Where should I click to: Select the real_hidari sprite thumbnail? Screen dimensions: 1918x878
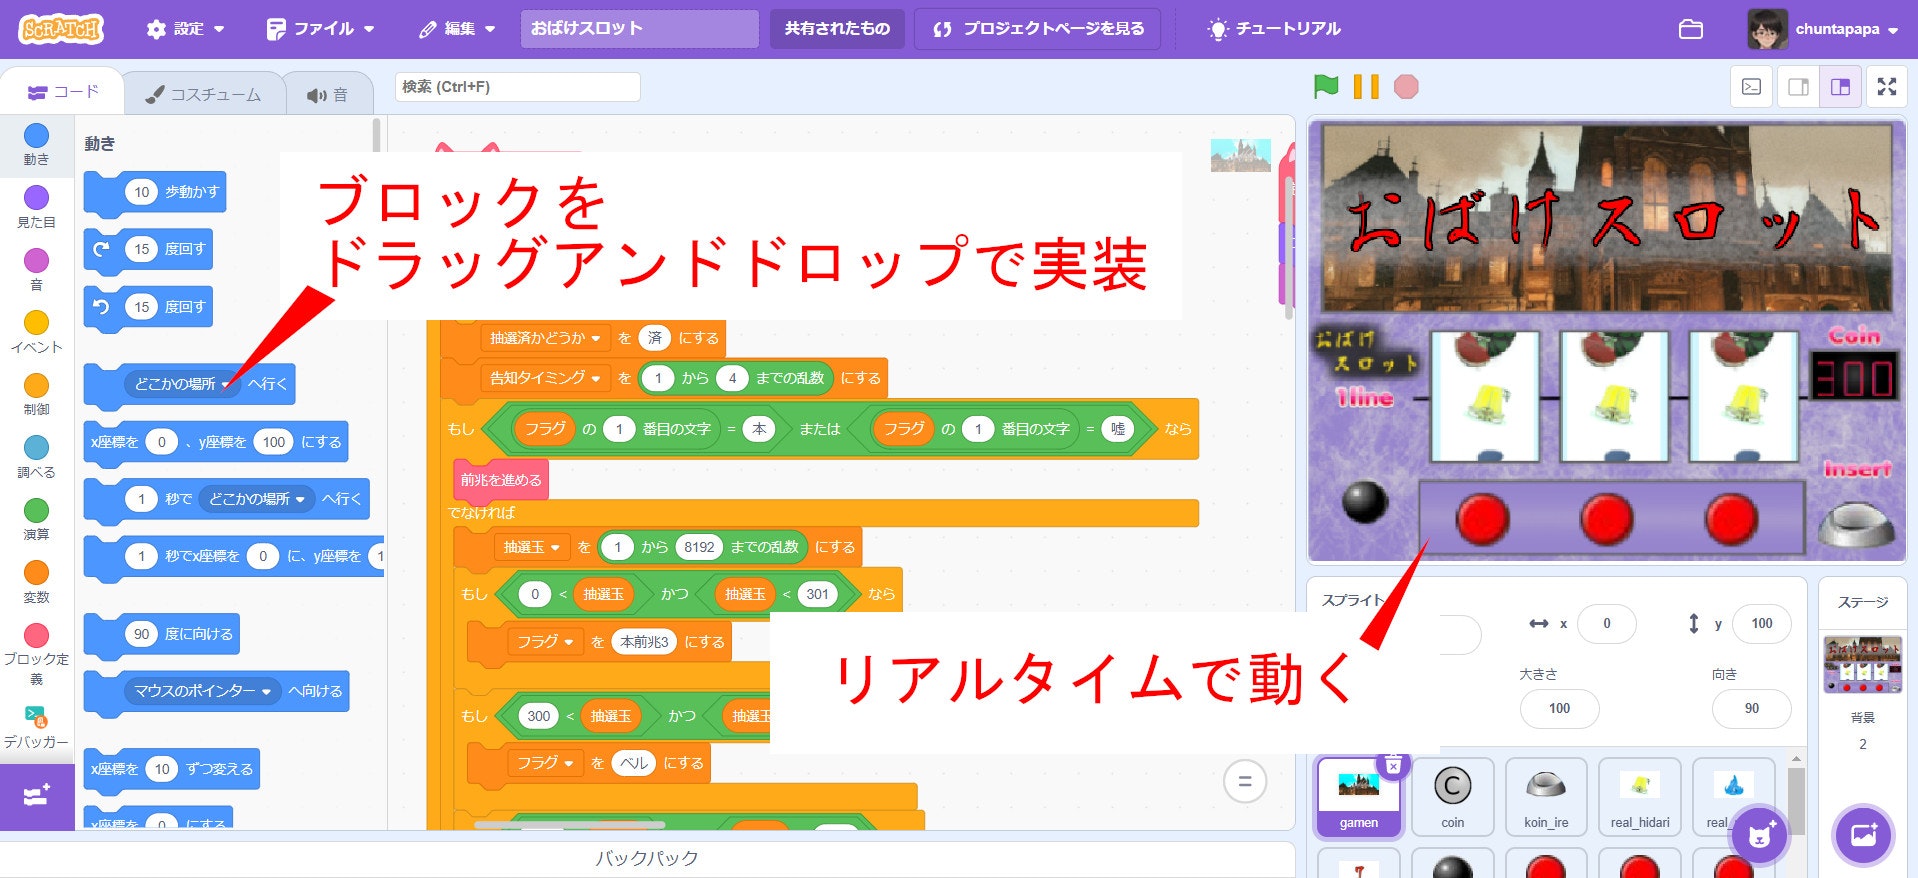pos(1640,795)
